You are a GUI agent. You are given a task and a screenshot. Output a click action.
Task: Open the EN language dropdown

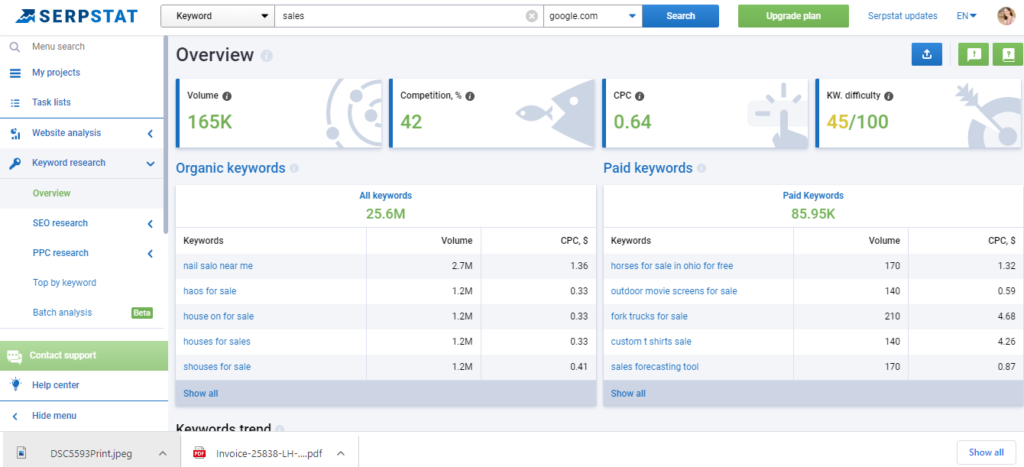tap(967, 16)
